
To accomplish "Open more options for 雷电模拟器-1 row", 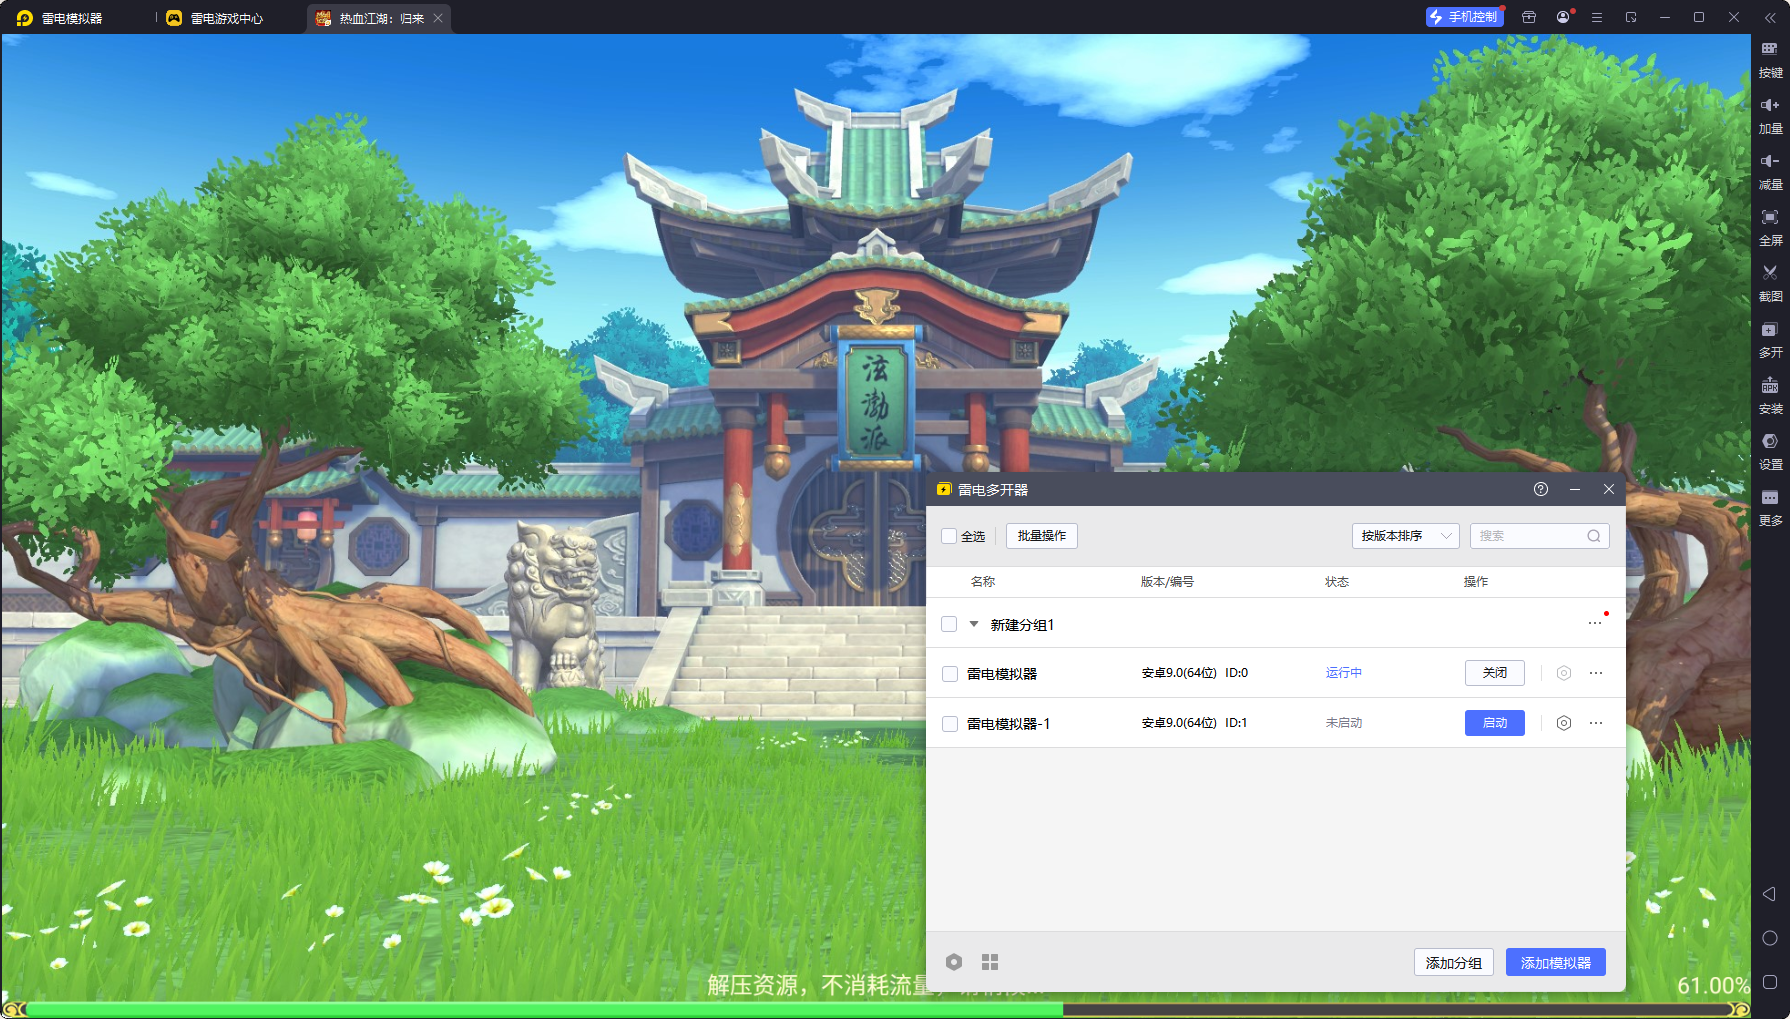I will 1596,723.
